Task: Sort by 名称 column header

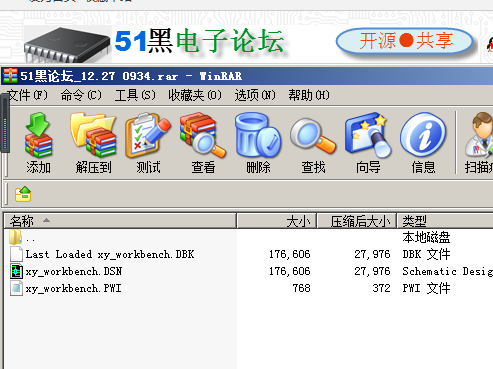Action: (120, 221)
